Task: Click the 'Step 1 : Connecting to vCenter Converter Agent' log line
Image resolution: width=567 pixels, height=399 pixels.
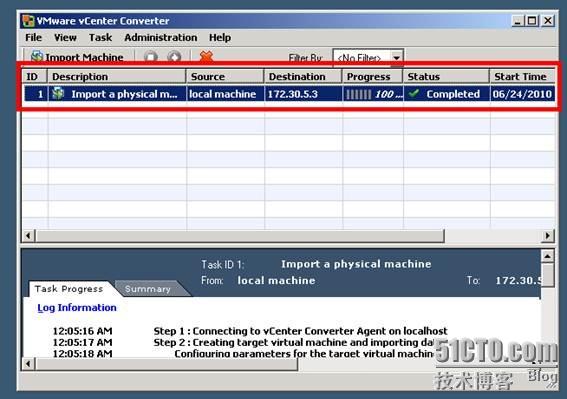Action: [x=300, y=331]
